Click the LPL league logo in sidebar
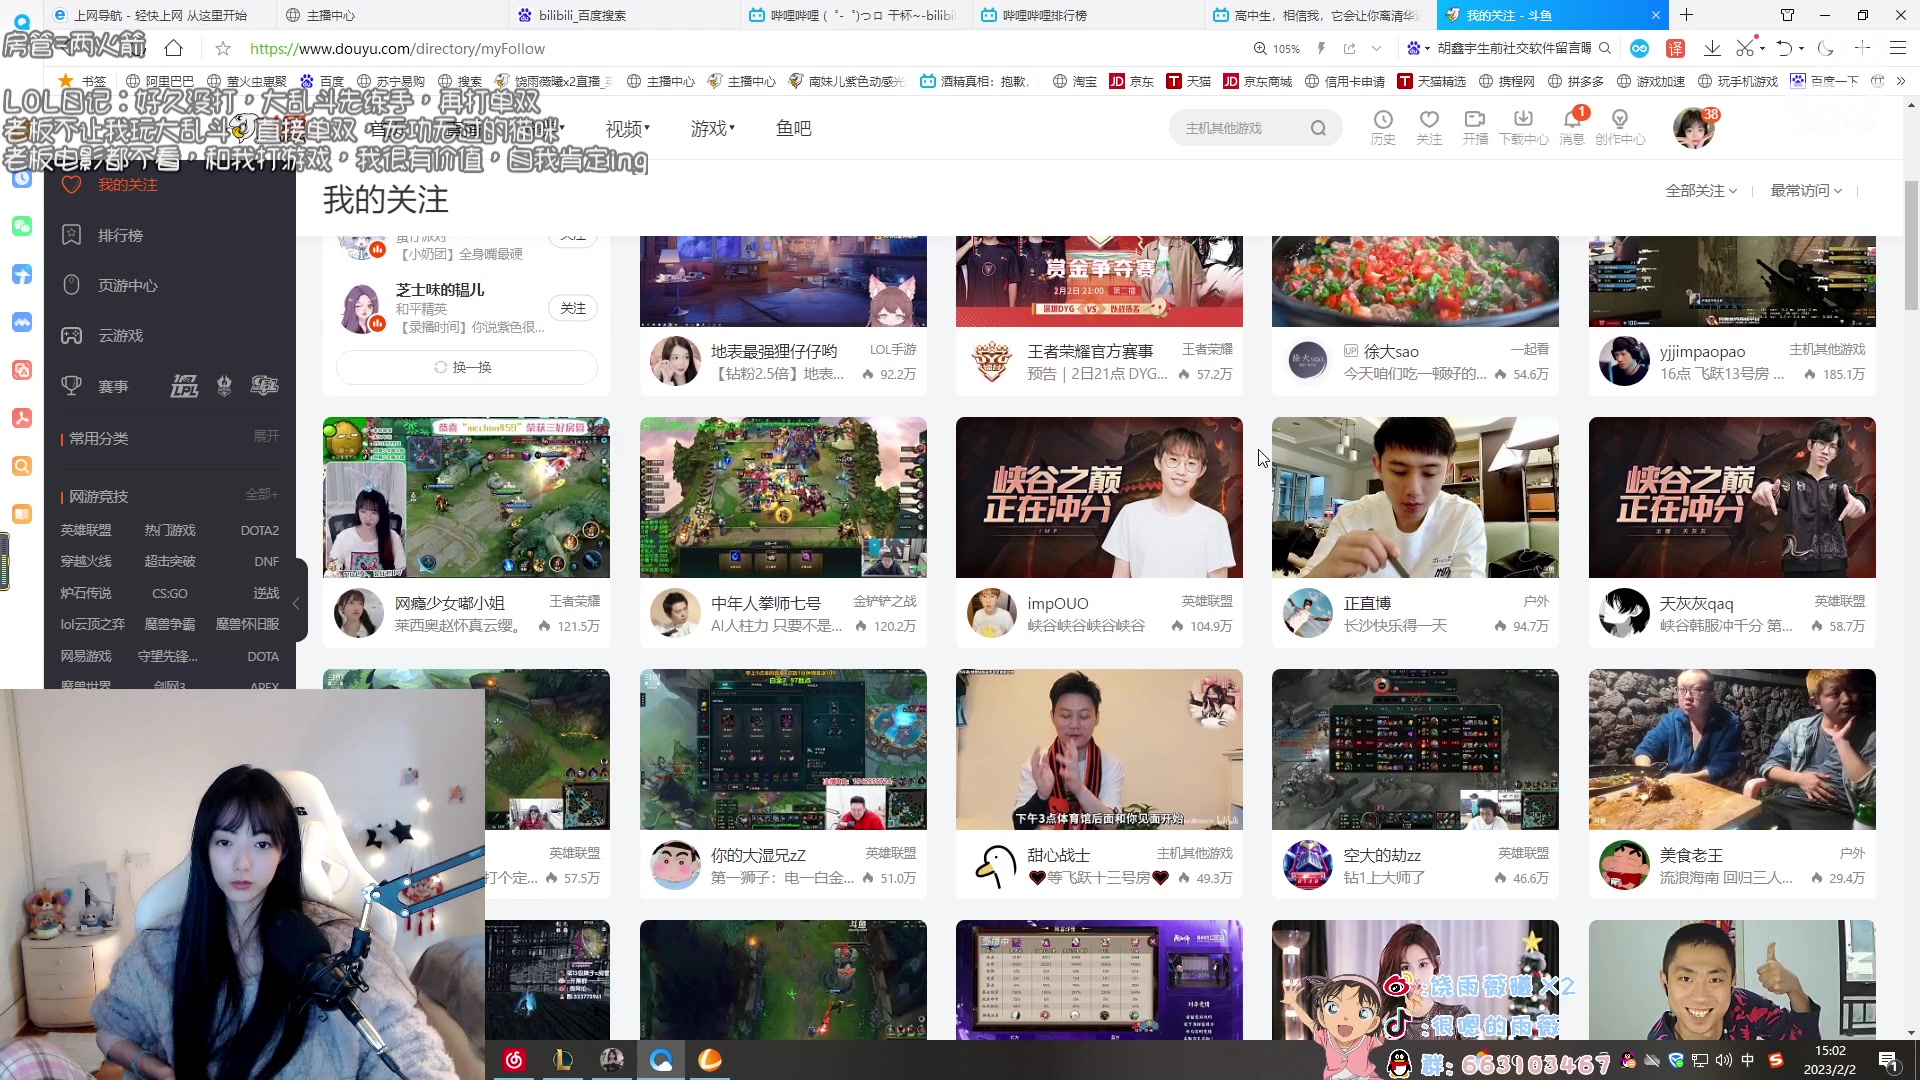The image size is (1920, 1080). (184, 386)
